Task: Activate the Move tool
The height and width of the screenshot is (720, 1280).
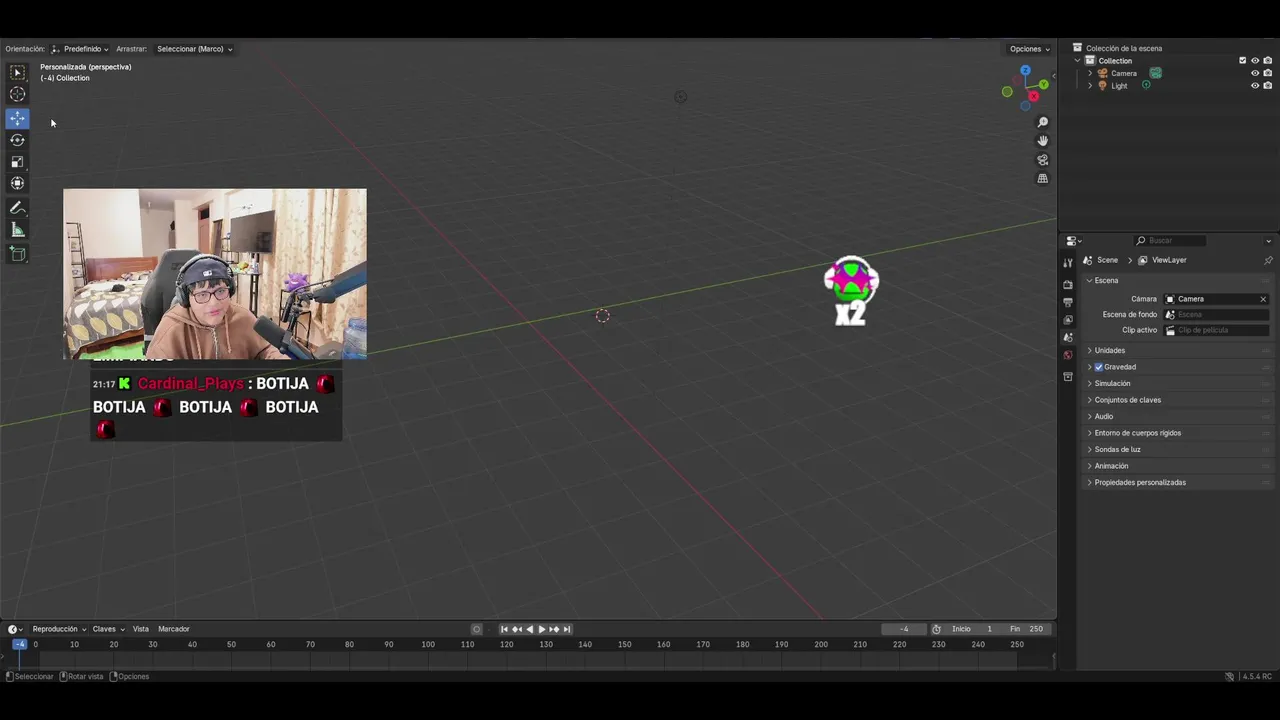Action: tap(17, 118)
